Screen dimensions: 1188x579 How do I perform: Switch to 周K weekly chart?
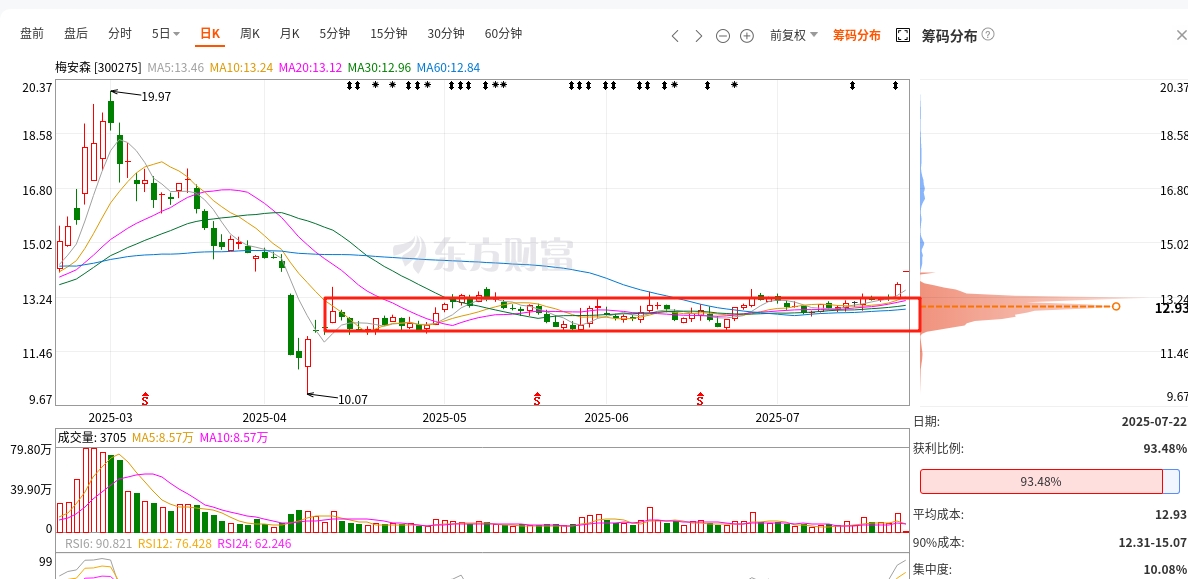click(x=250, y=33)
